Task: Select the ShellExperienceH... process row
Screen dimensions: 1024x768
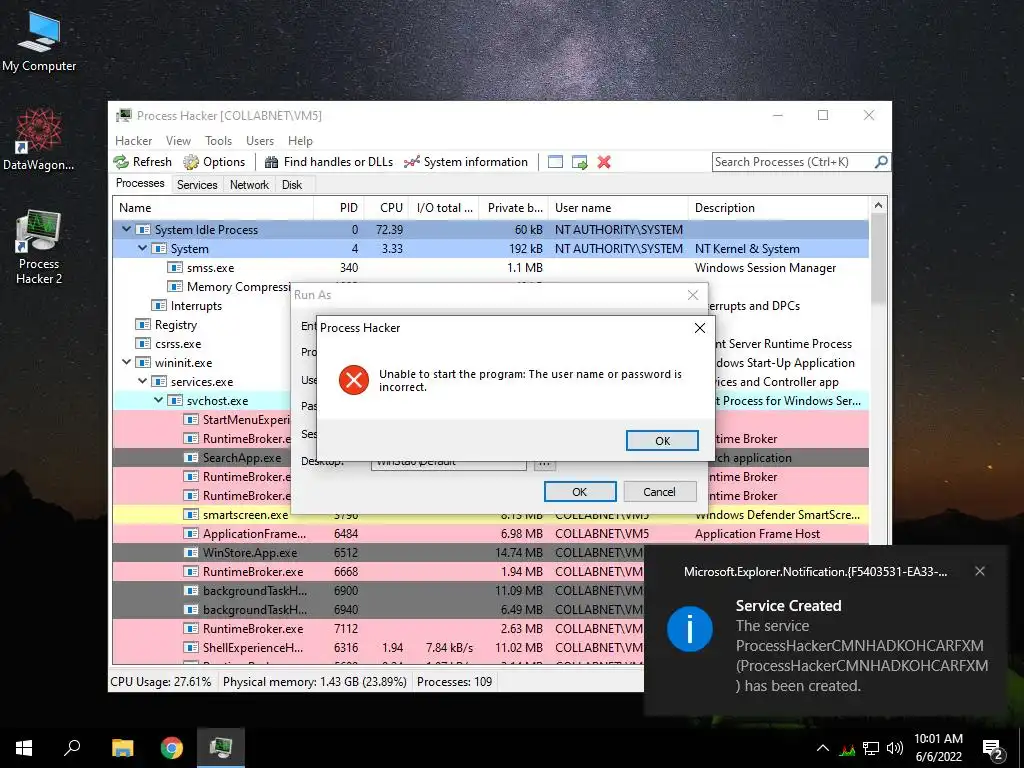Action: [378, 648]
